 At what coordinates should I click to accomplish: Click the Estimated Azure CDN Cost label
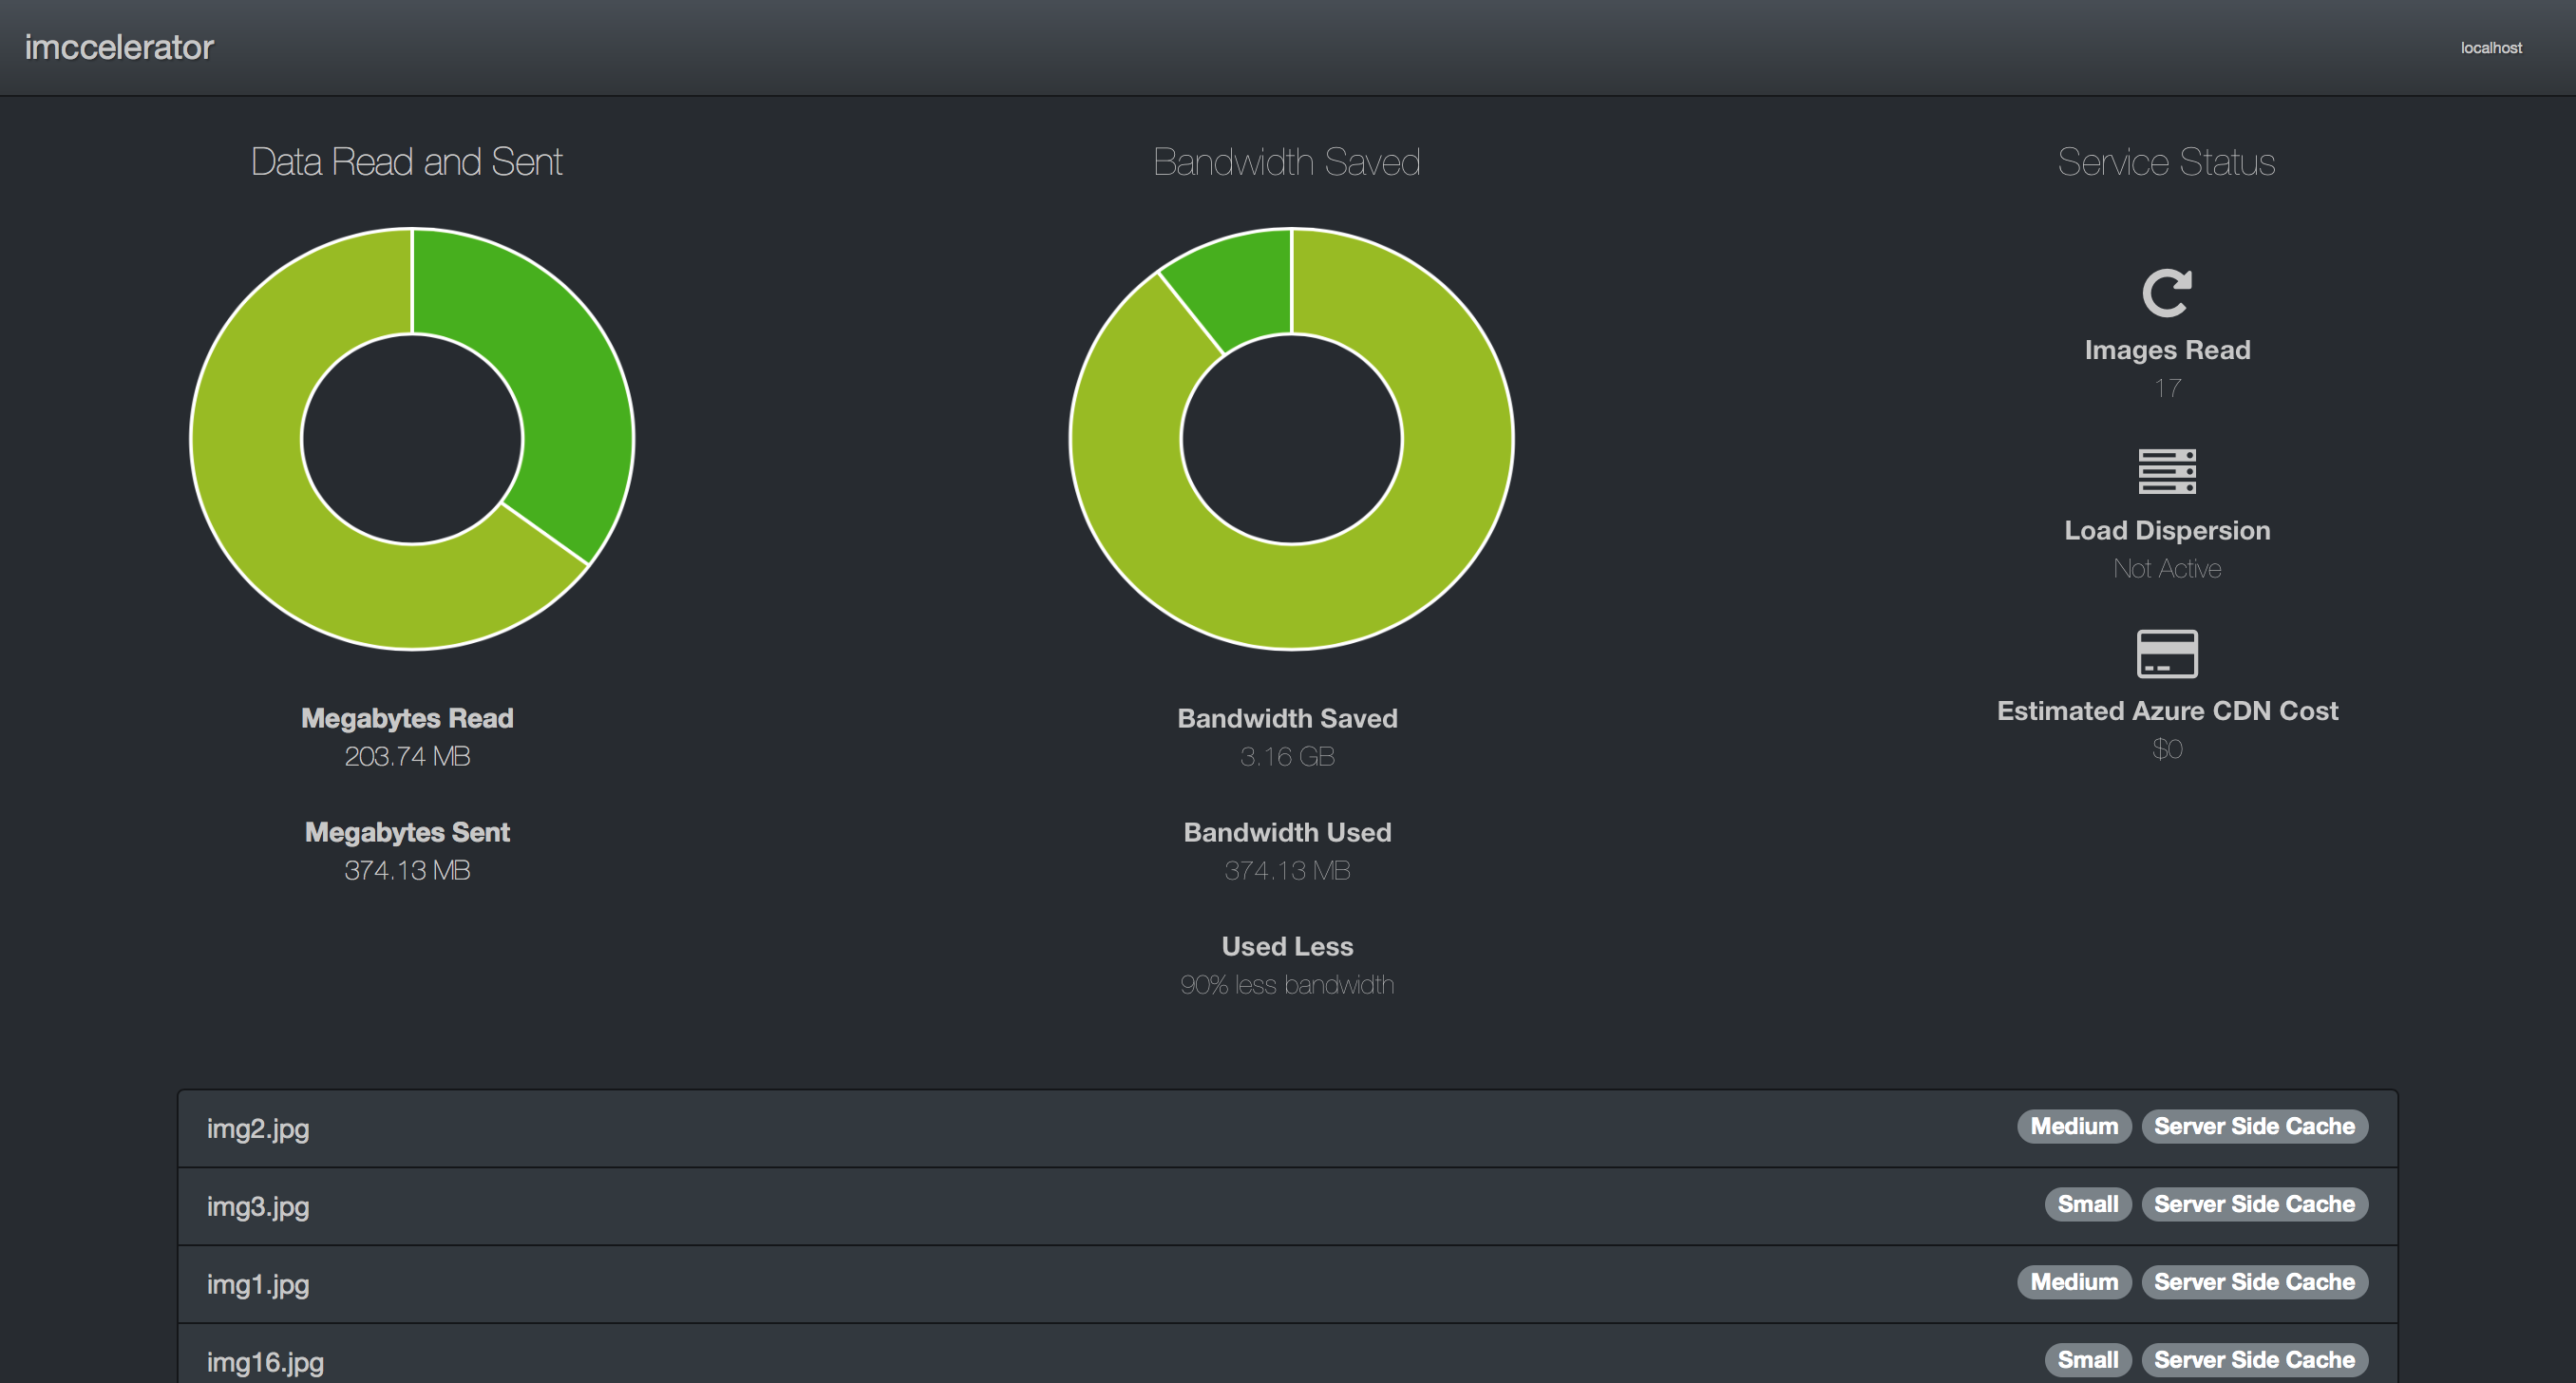coord(2166,711)
